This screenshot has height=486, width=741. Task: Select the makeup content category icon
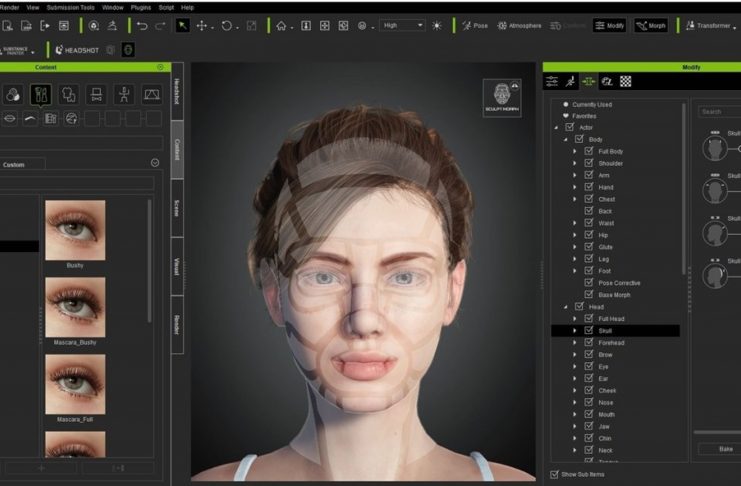(x=41, y=95)
